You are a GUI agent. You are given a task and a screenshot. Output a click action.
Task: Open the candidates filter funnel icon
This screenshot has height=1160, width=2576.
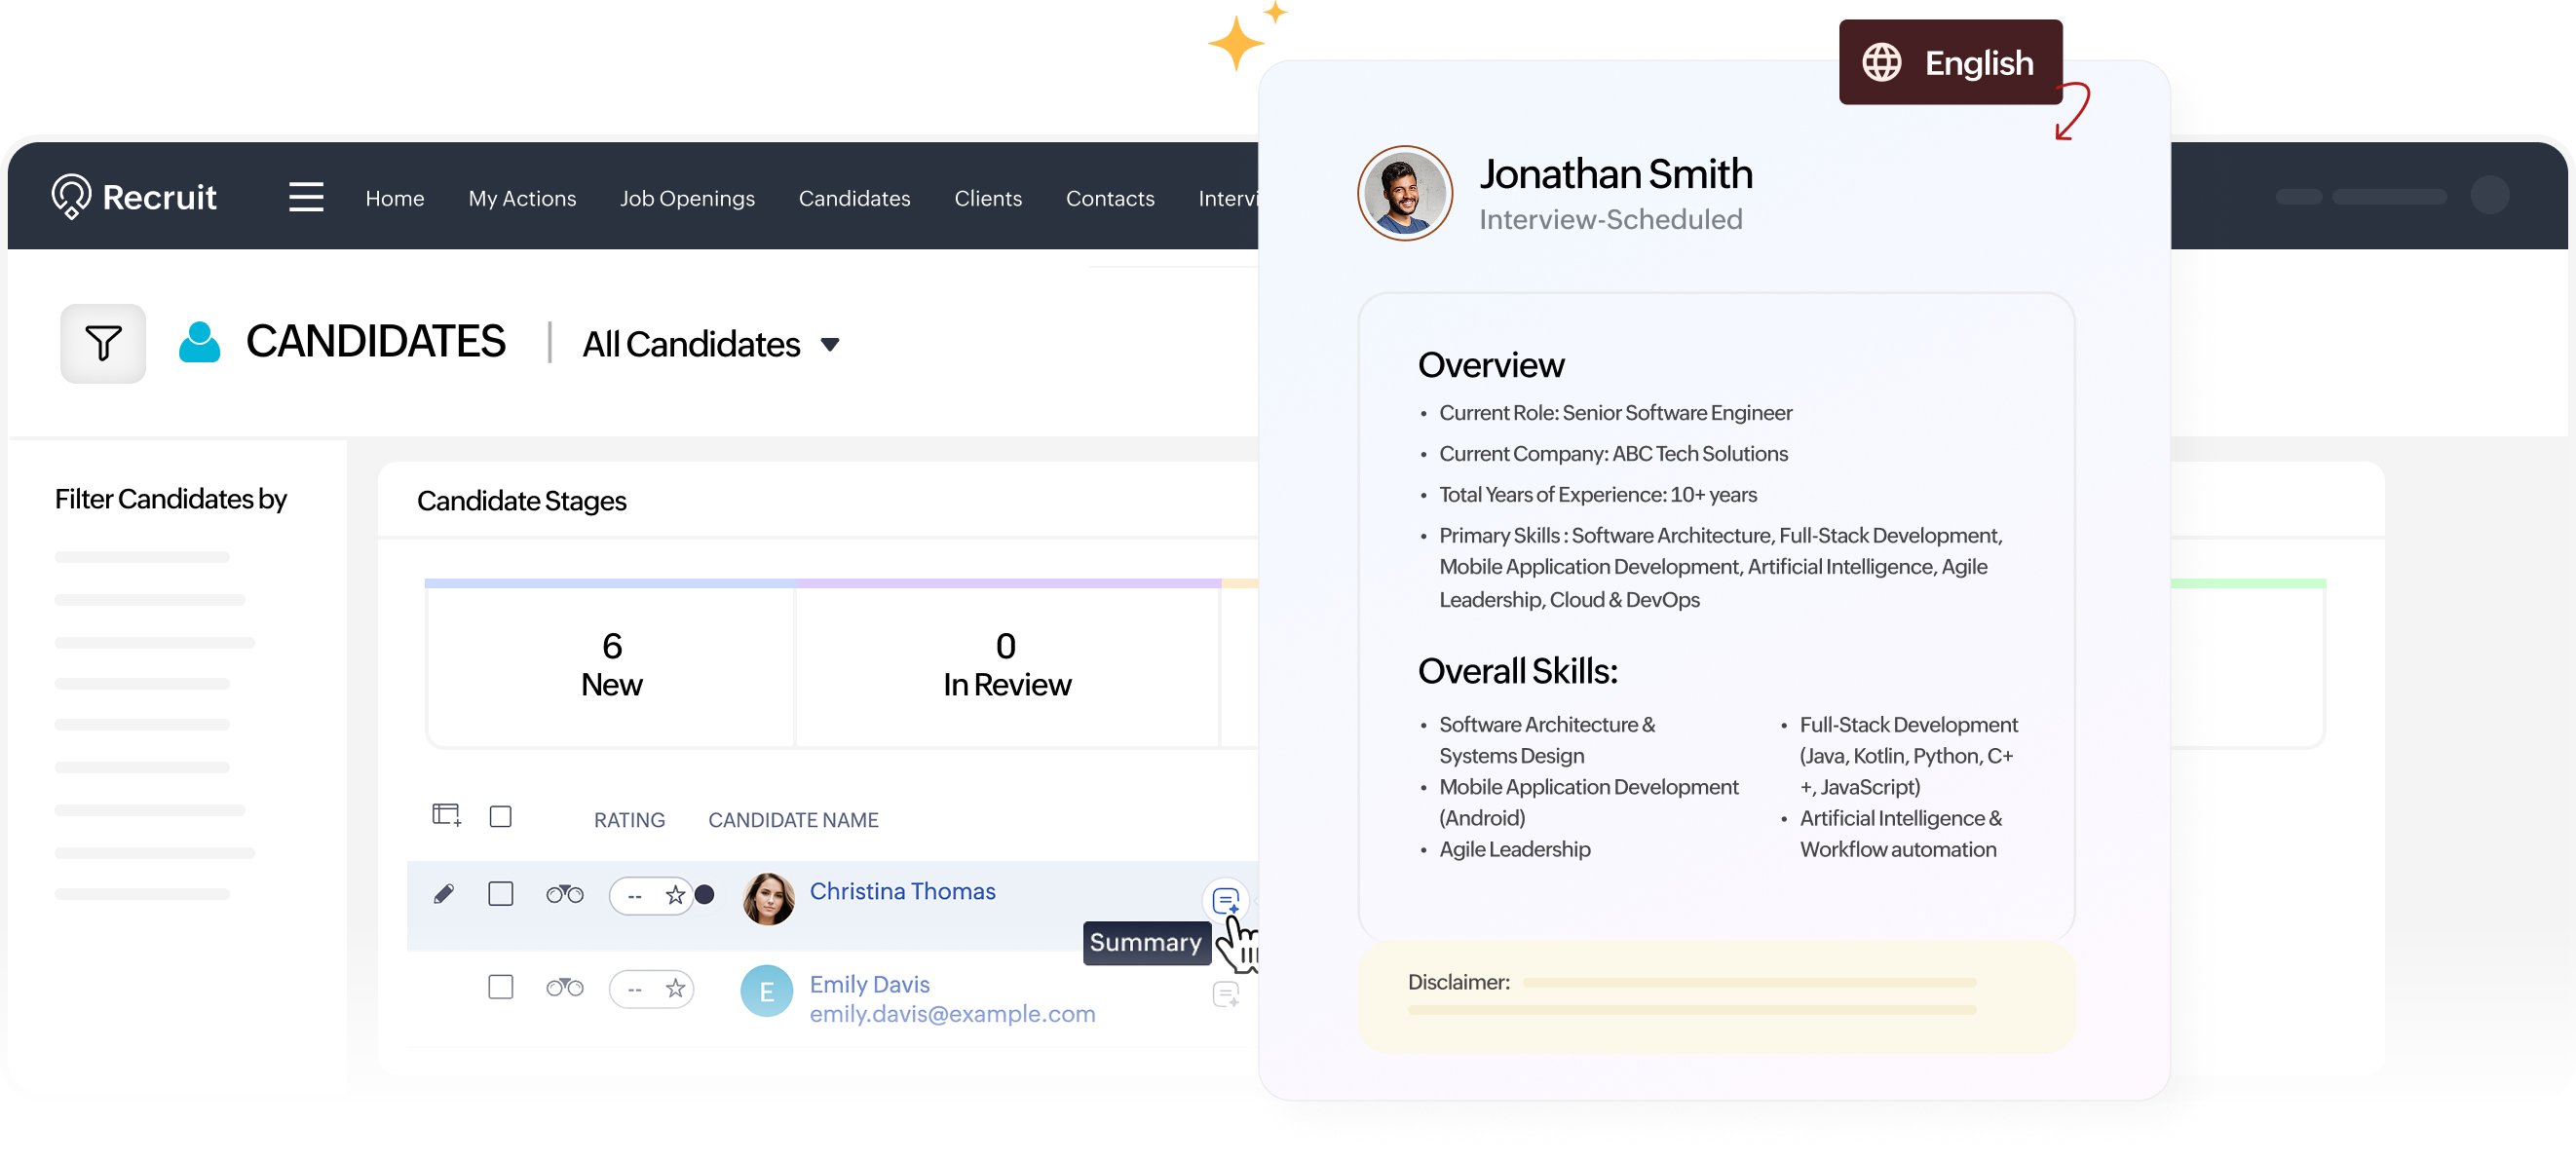click(103, 343)
